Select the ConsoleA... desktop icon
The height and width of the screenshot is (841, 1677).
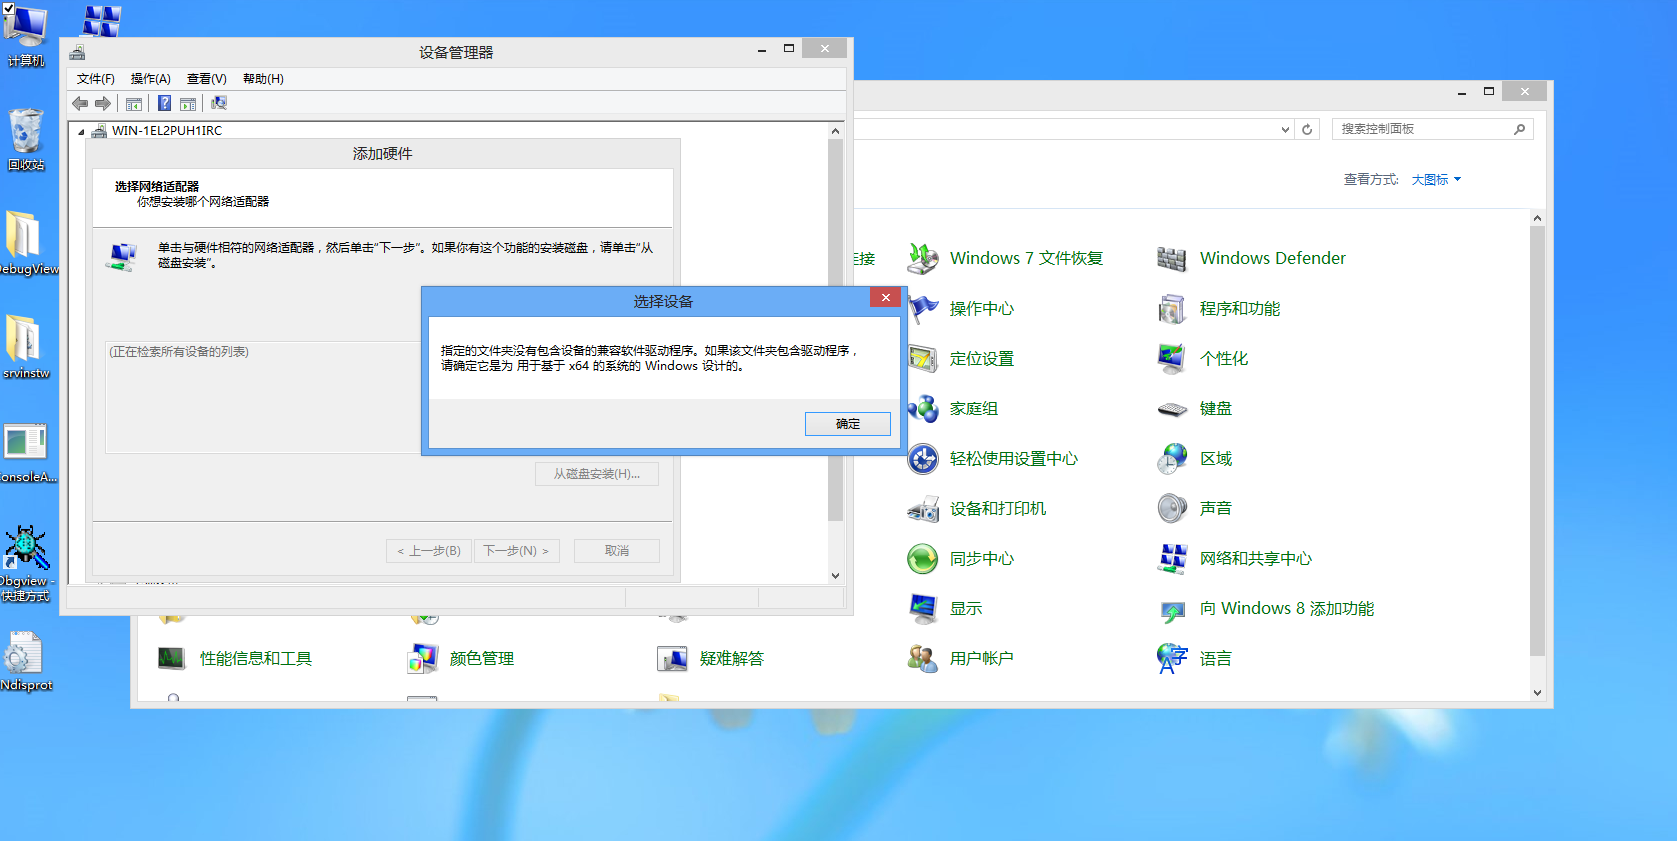(26, 452)
